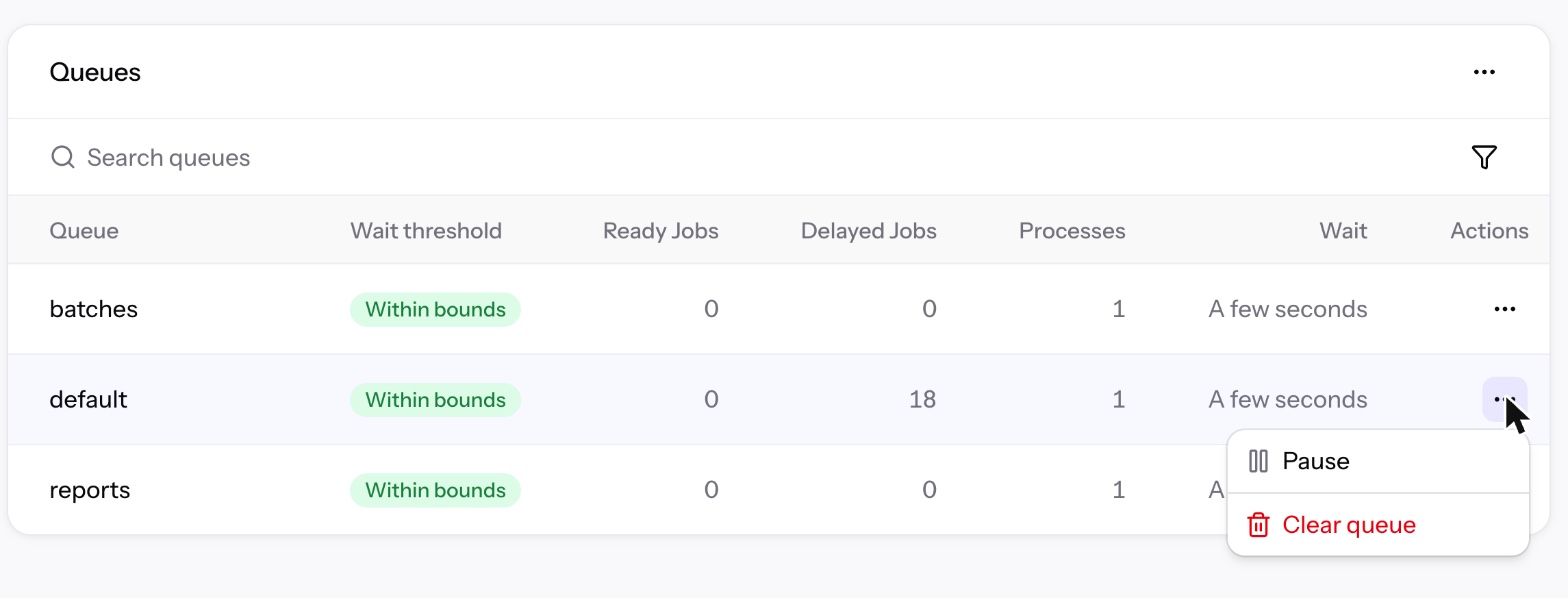Click the filter funnel icon
Viewport: 1568px width, 598px height.
pos(1484,157)
